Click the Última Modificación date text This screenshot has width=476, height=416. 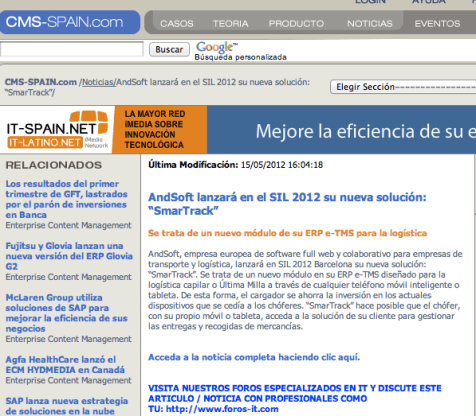pyautogui.click(x=235, y=165)
